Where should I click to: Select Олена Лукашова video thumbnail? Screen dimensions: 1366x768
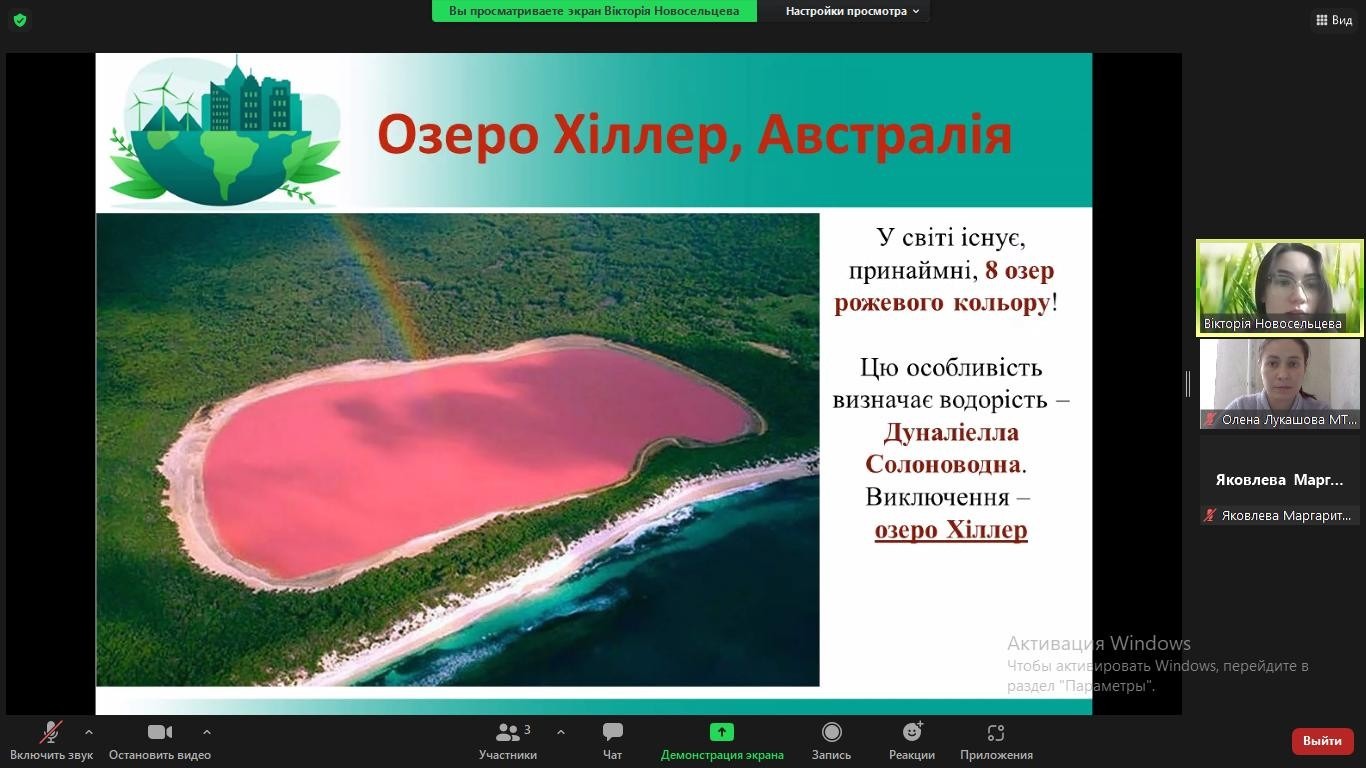(1280, 383)
